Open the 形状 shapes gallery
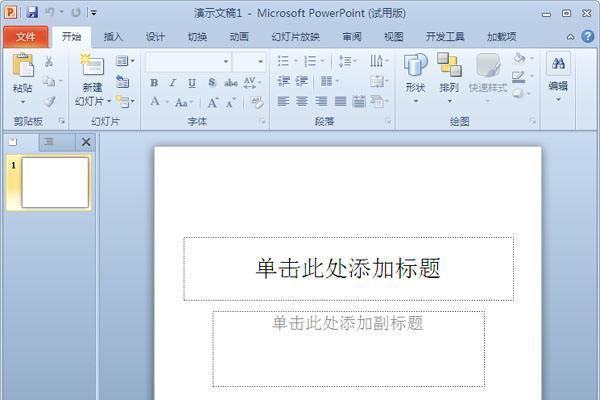The image size is (600, 400). tap(416, 78)
